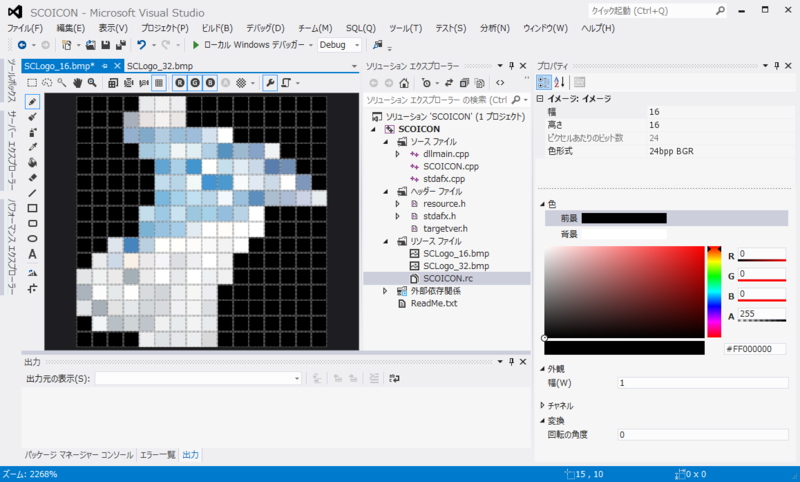Choose the irregular lasso selection tool

pos(47,83)
